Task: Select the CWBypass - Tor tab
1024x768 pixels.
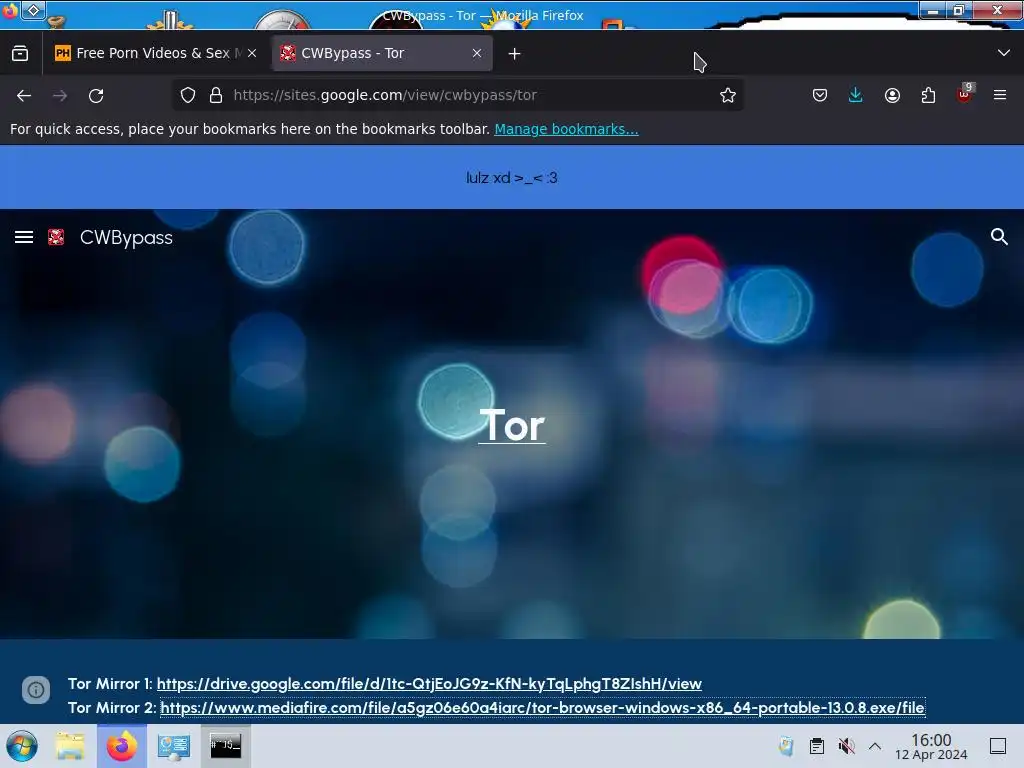Action: (382, 54)
